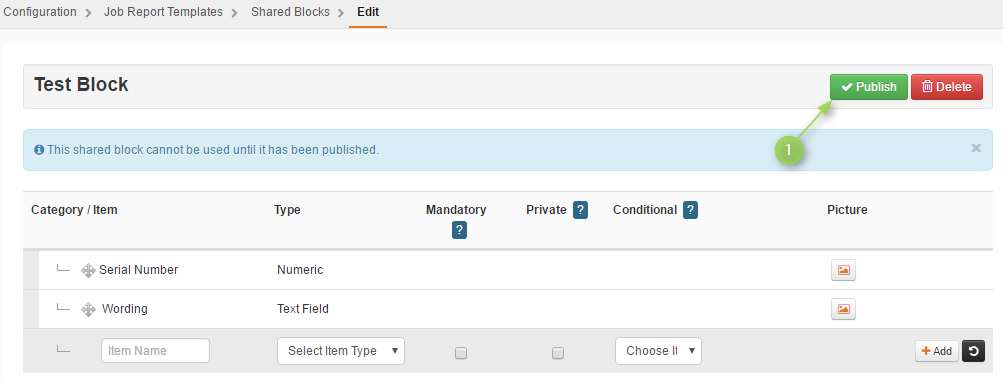Focus the Item Name text field
The height and width of the screenshot is (382, 1003).
point(155,351)
